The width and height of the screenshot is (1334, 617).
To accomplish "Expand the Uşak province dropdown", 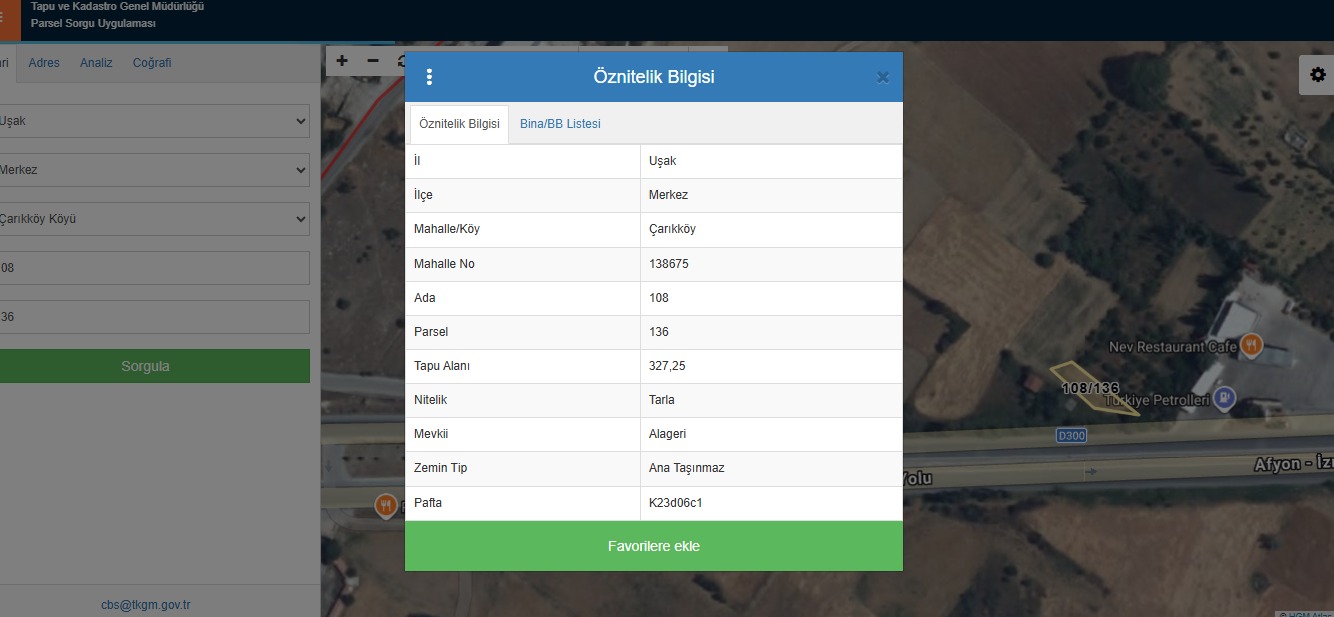I will coord(153,121).
